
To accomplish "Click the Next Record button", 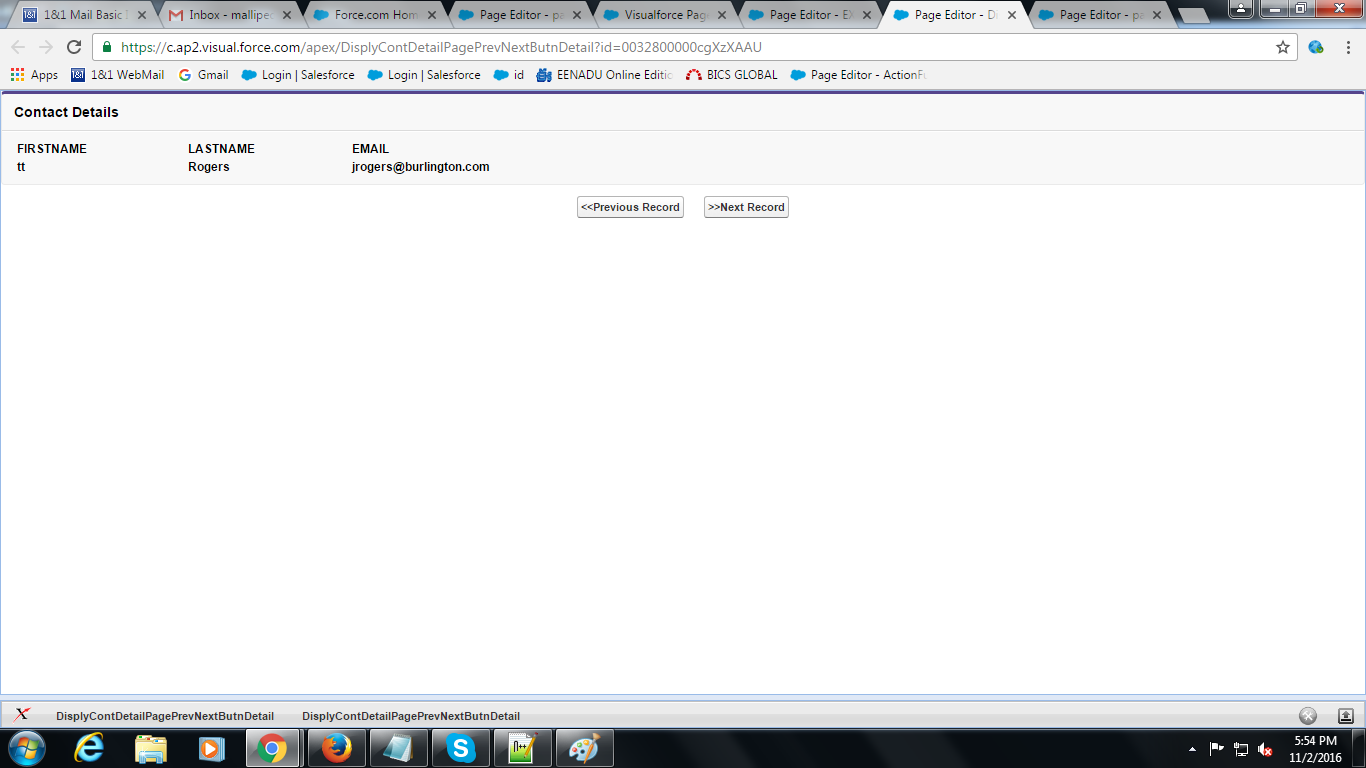I will click(x=745, y=207).
